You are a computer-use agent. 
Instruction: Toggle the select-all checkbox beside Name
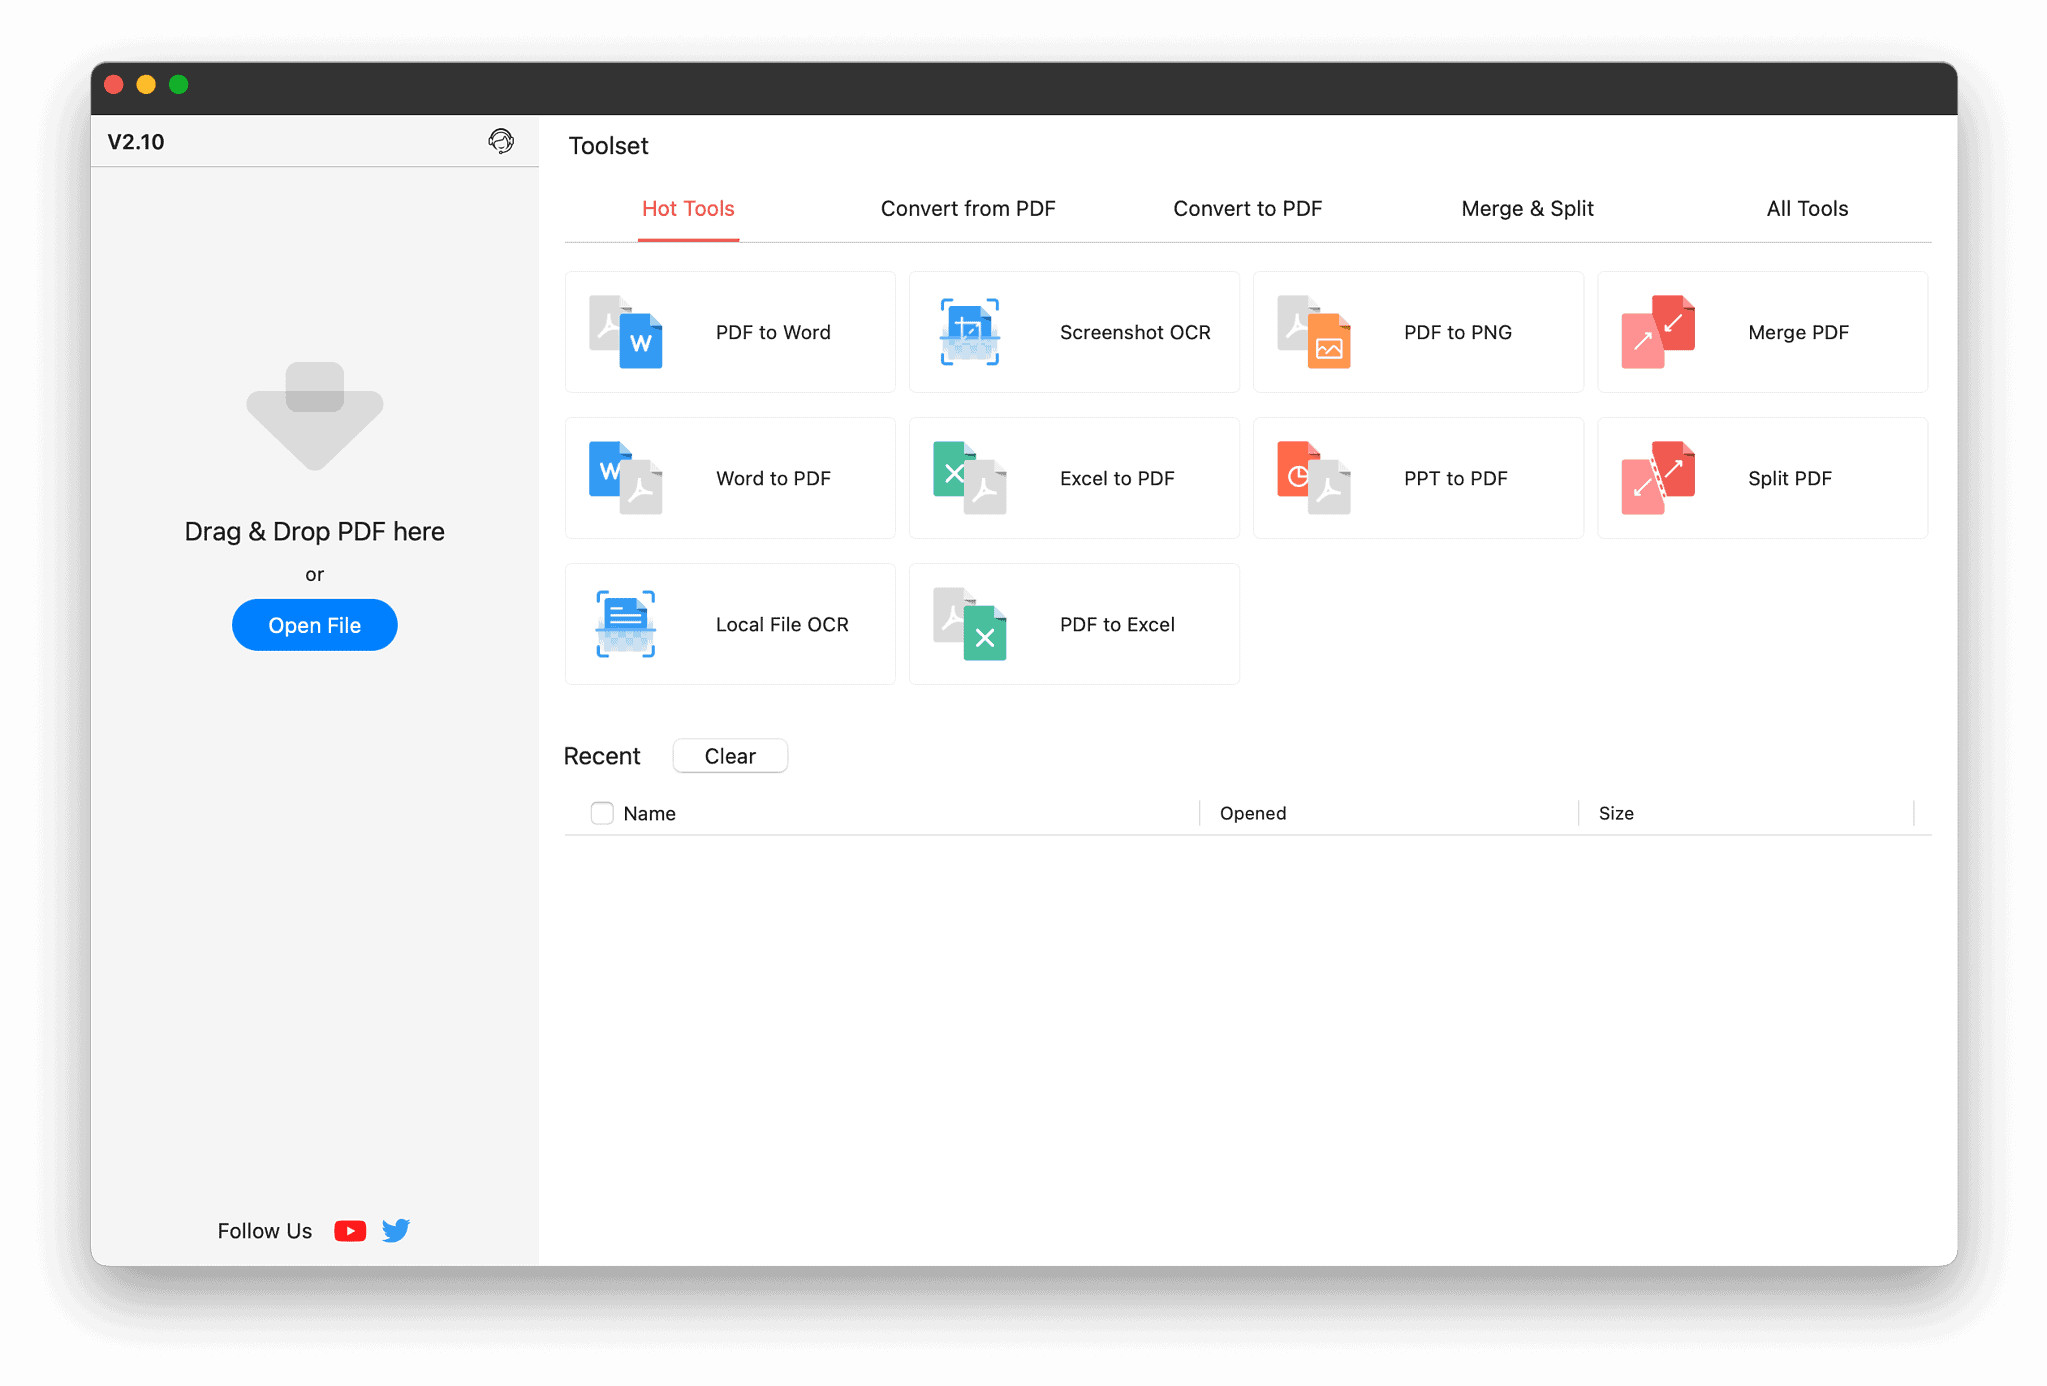(602, 813)
